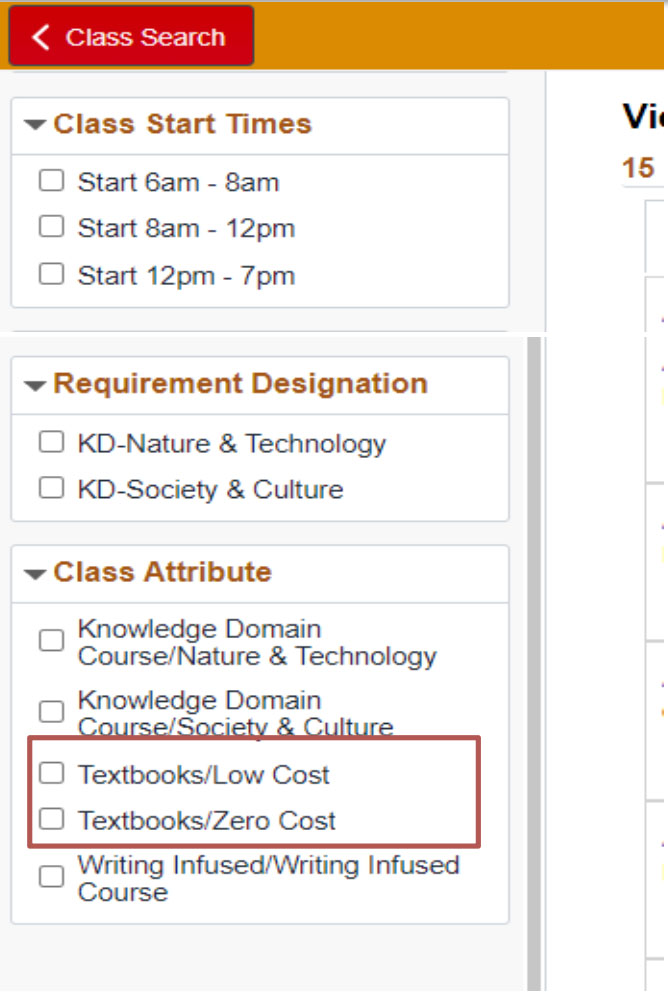
Task: Enable the Start 8am - 12pm filter
Action: [x=51, y=227]
